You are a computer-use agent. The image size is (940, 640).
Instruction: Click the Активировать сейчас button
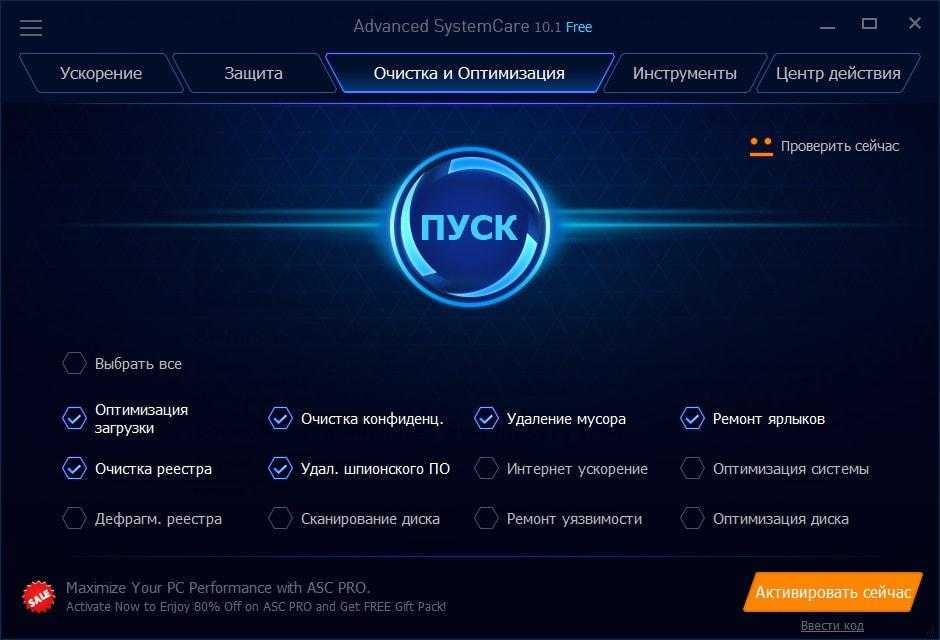(833, 592)
